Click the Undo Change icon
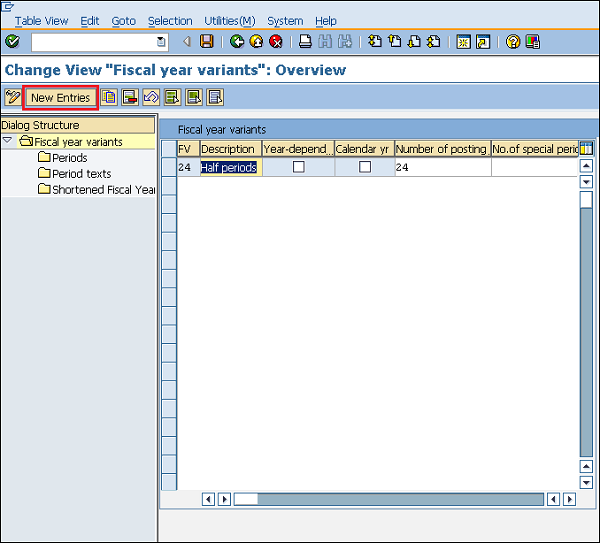This screenshot has width=600, height=543. (150, 97)
